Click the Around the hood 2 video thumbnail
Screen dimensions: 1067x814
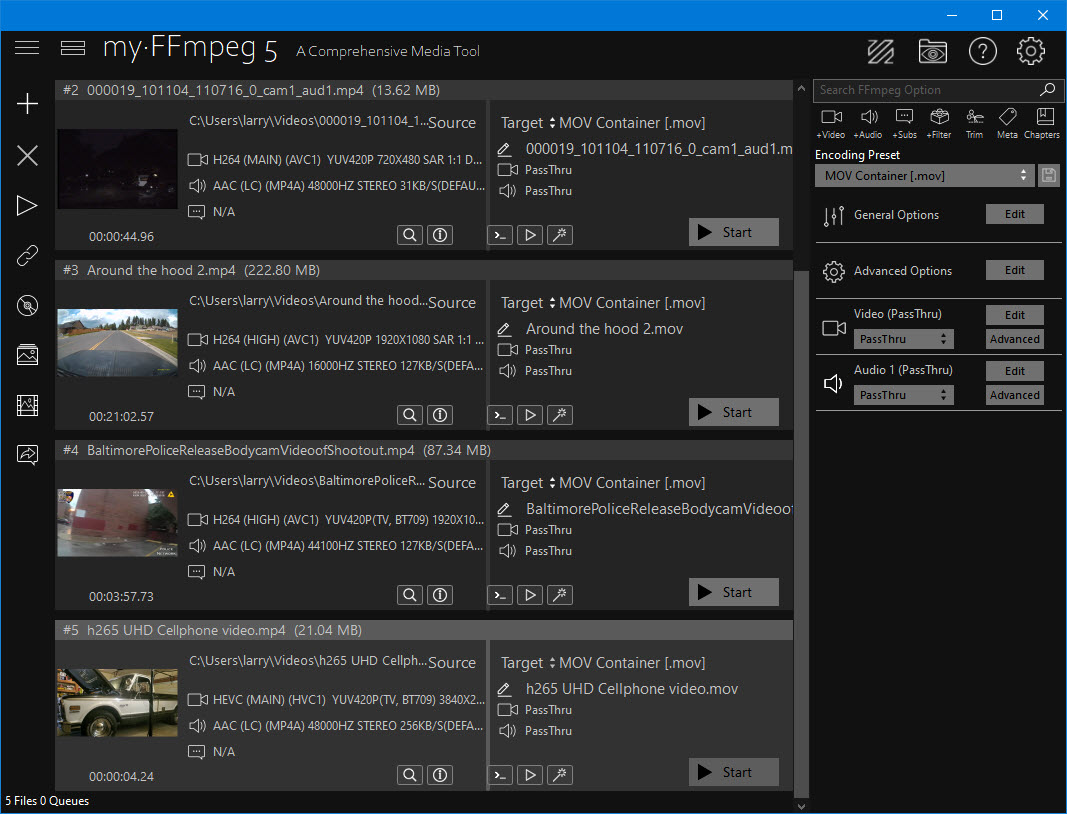[x=117, y=342]
